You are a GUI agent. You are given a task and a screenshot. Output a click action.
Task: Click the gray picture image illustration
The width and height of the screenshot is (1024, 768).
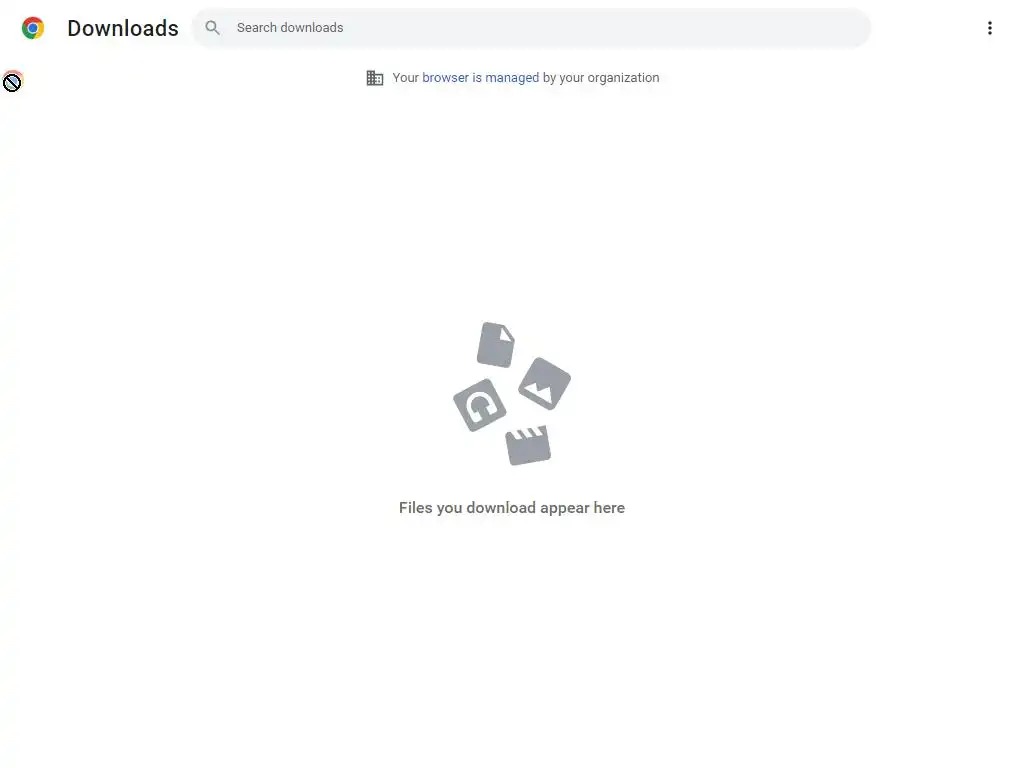[545, 383]
